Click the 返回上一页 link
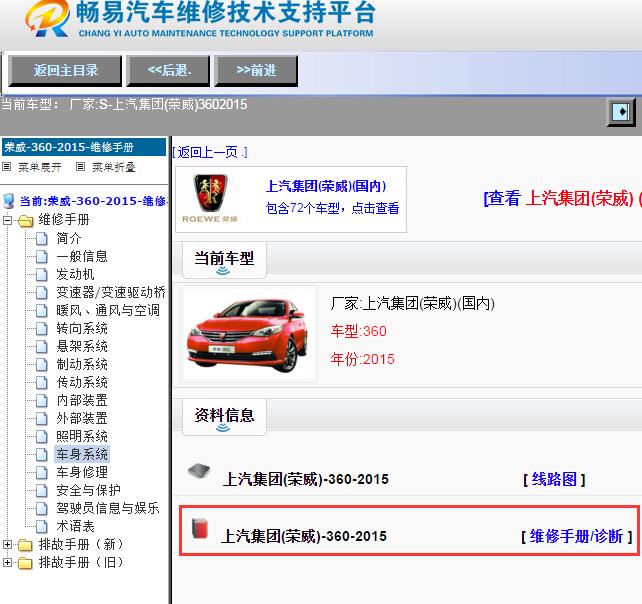 [x=210, y=152]
